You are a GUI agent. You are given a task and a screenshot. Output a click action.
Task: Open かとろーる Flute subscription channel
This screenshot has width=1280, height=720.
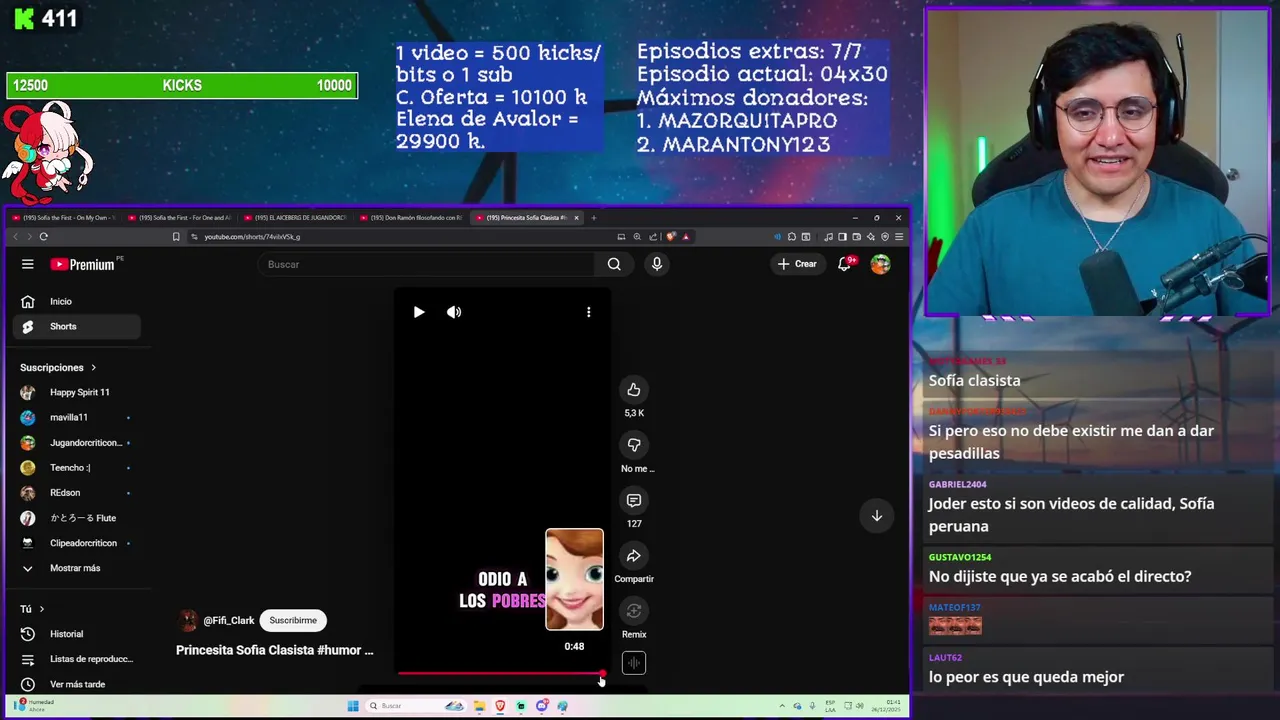[77, 518]
